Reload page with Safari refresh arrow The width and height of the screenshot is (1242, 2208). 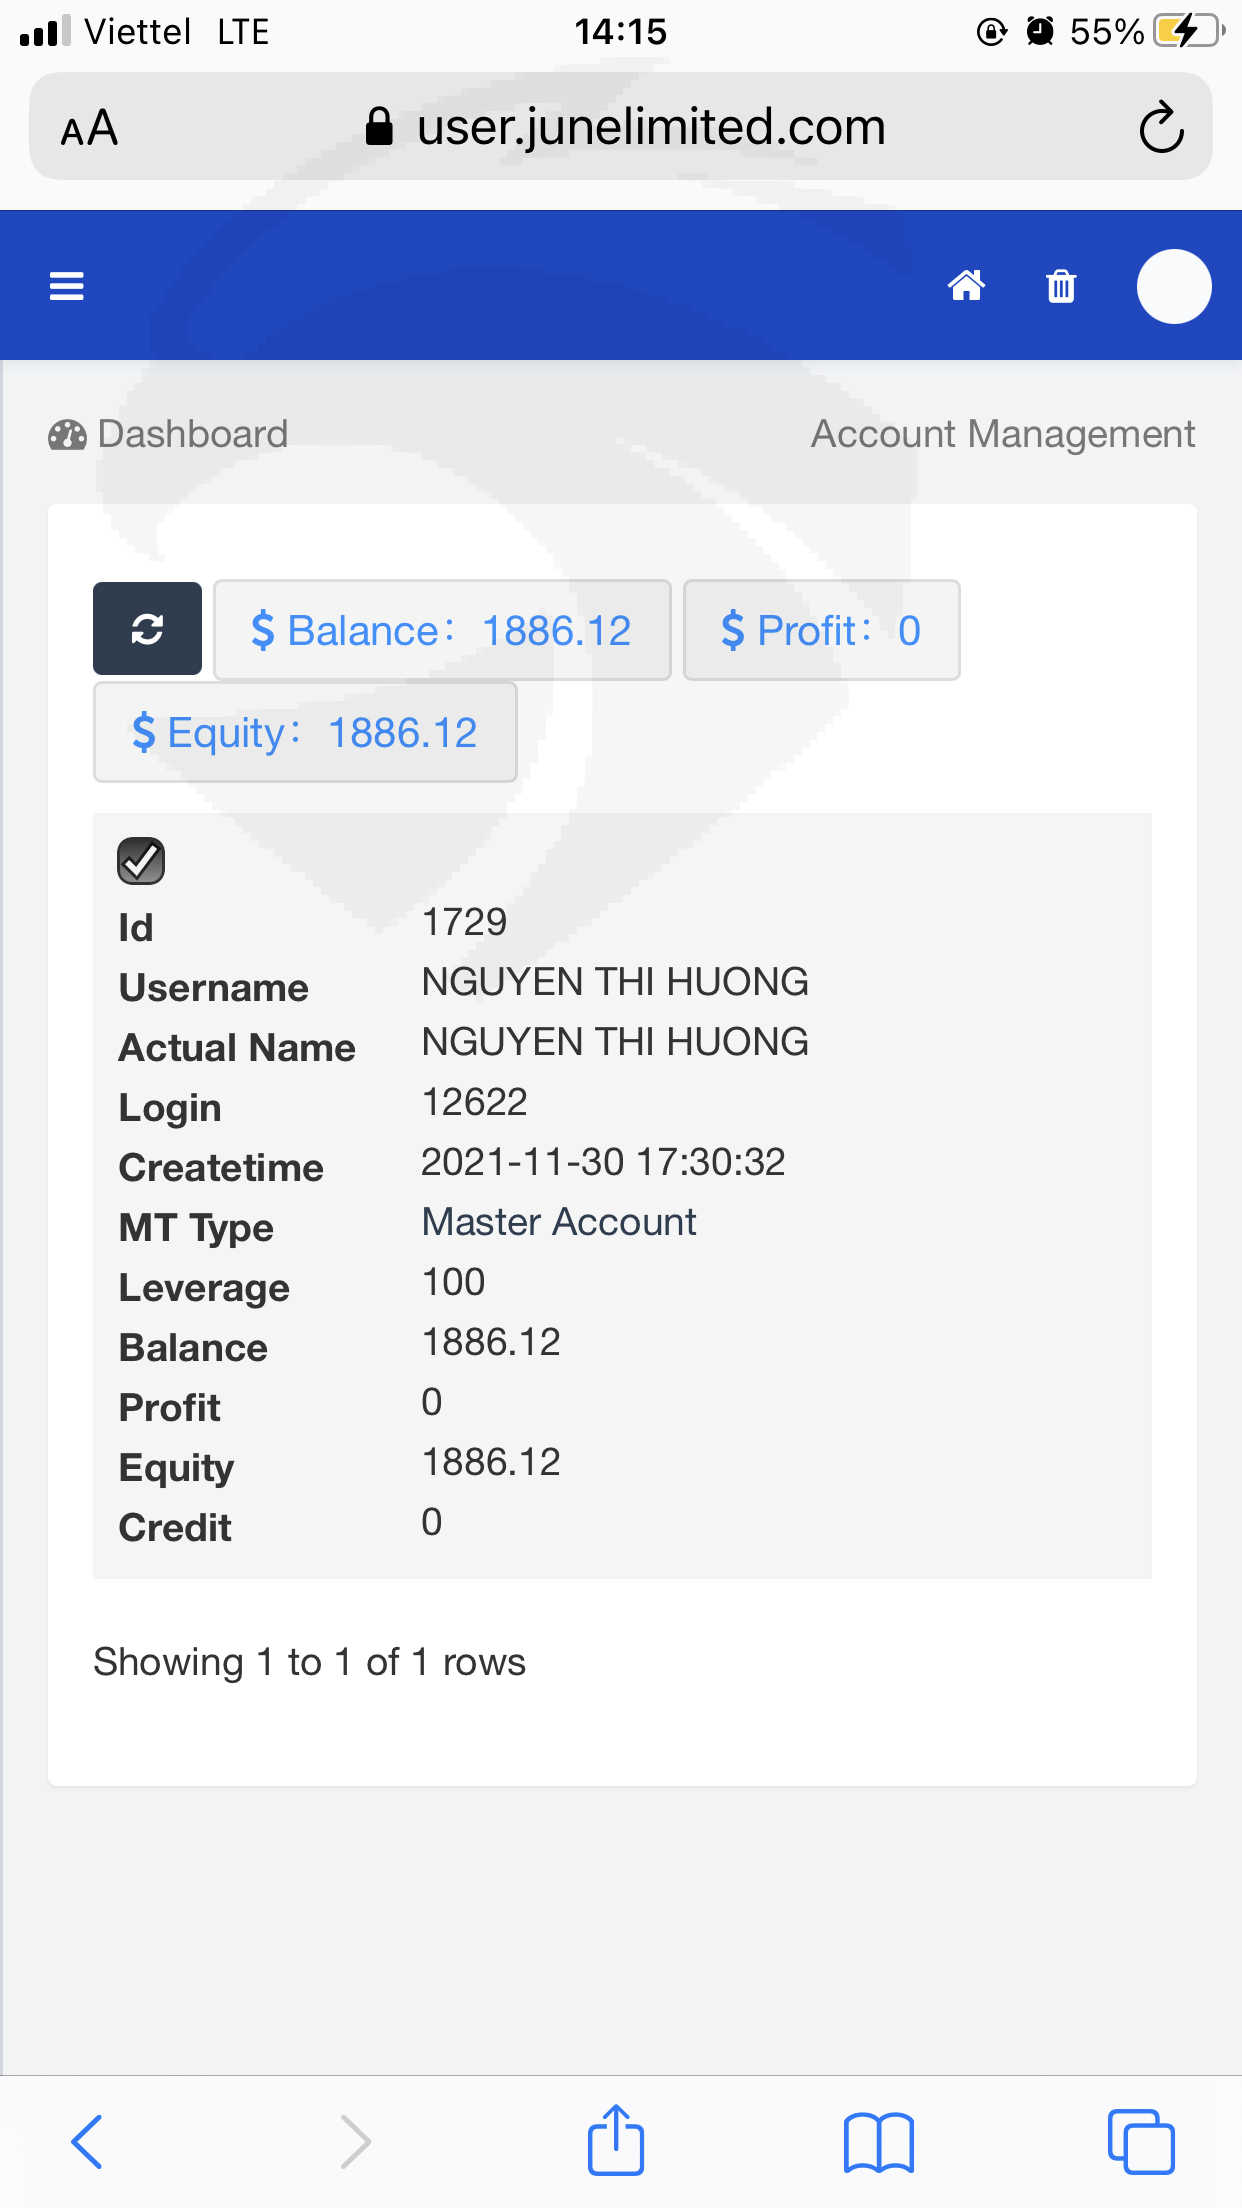1161,127
